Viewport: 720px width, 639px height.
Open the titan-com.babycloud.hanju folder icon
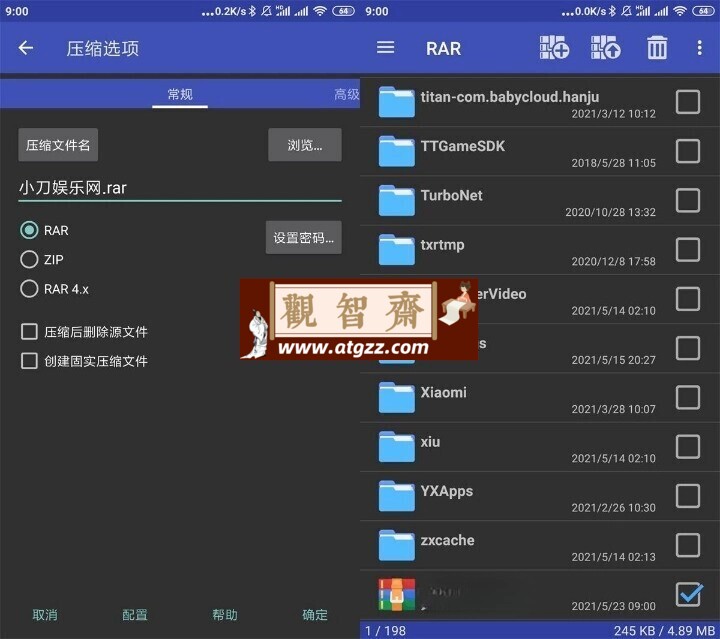pyautogui.click(x=397, y=102)
